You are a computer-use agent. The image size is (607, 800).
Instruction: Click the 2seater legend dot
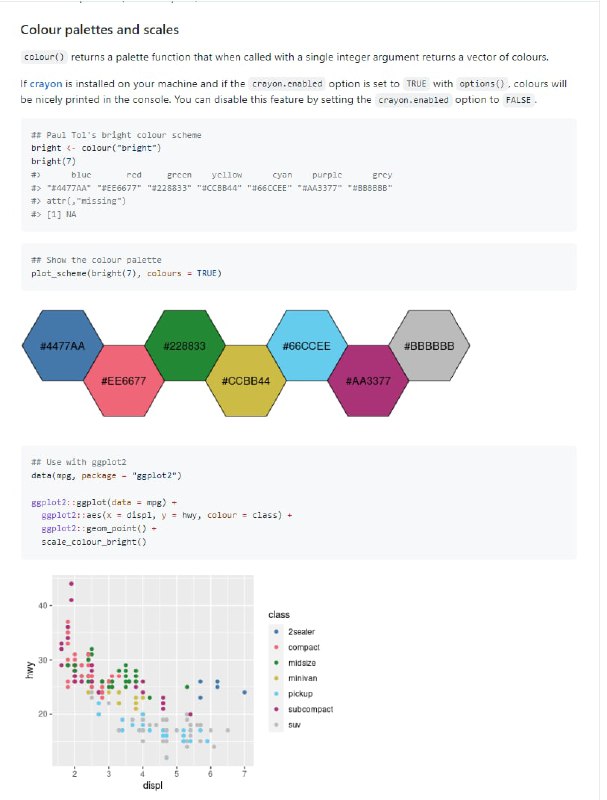275,633
